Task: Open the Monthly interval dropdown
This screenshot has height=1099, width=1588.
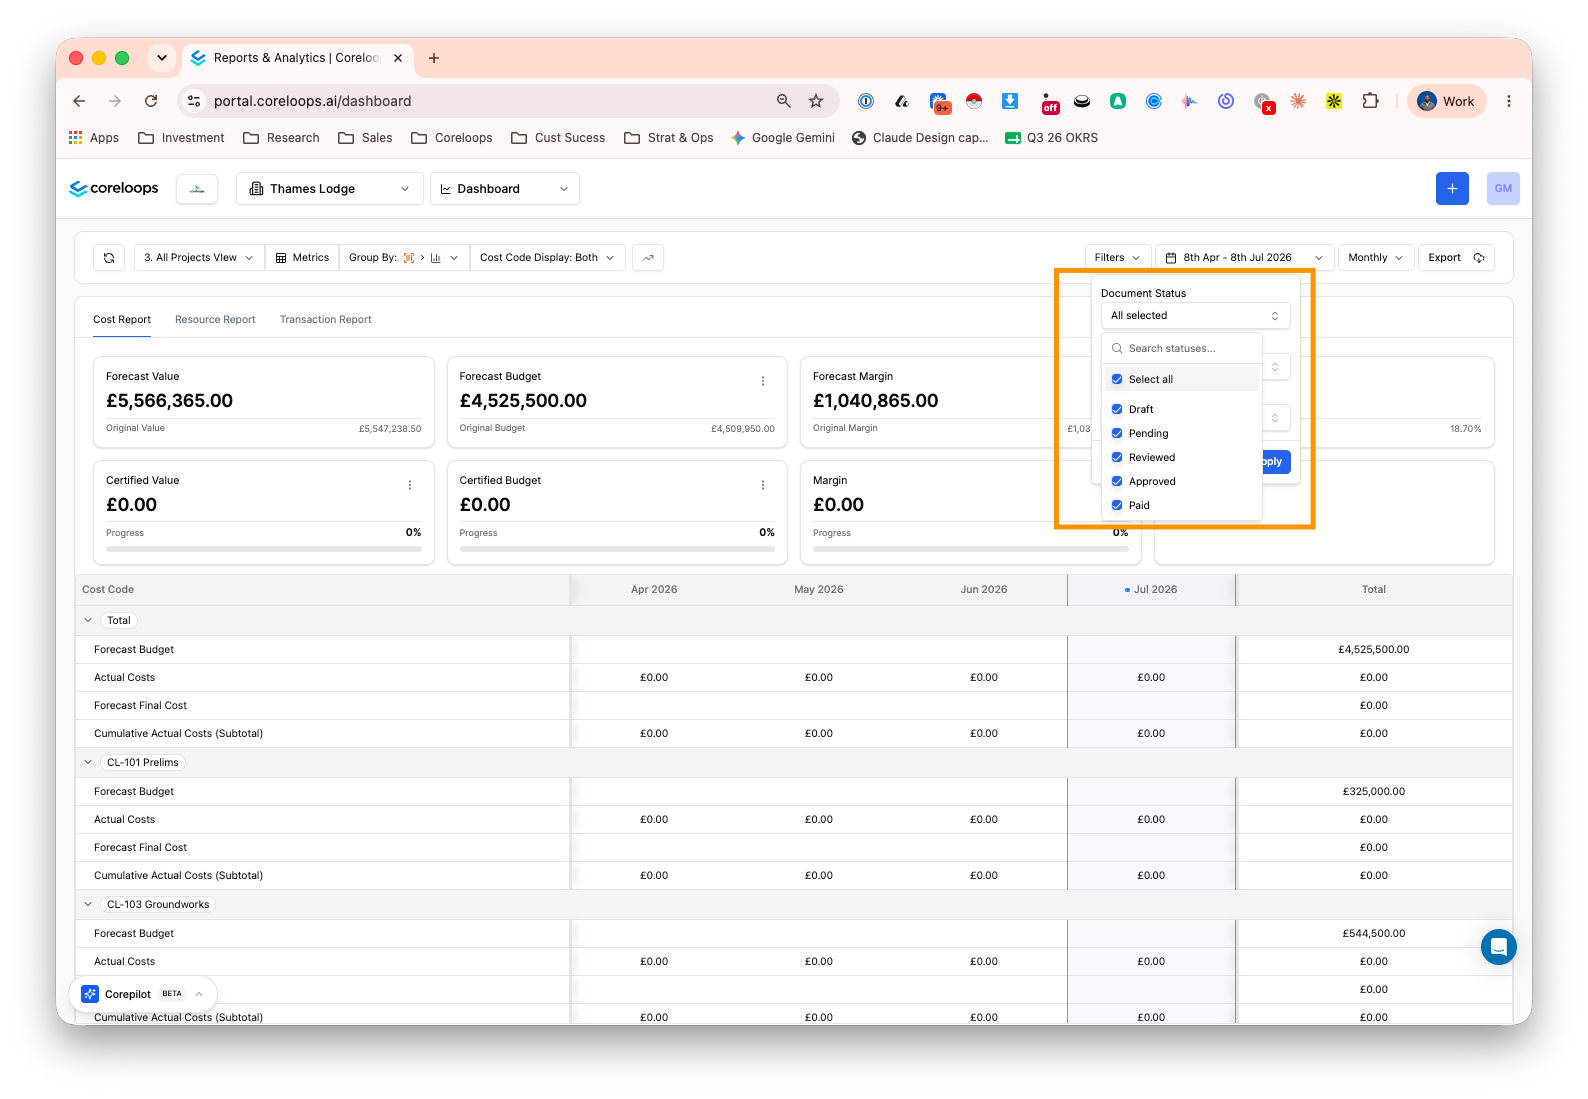Action: [1376, 258]
